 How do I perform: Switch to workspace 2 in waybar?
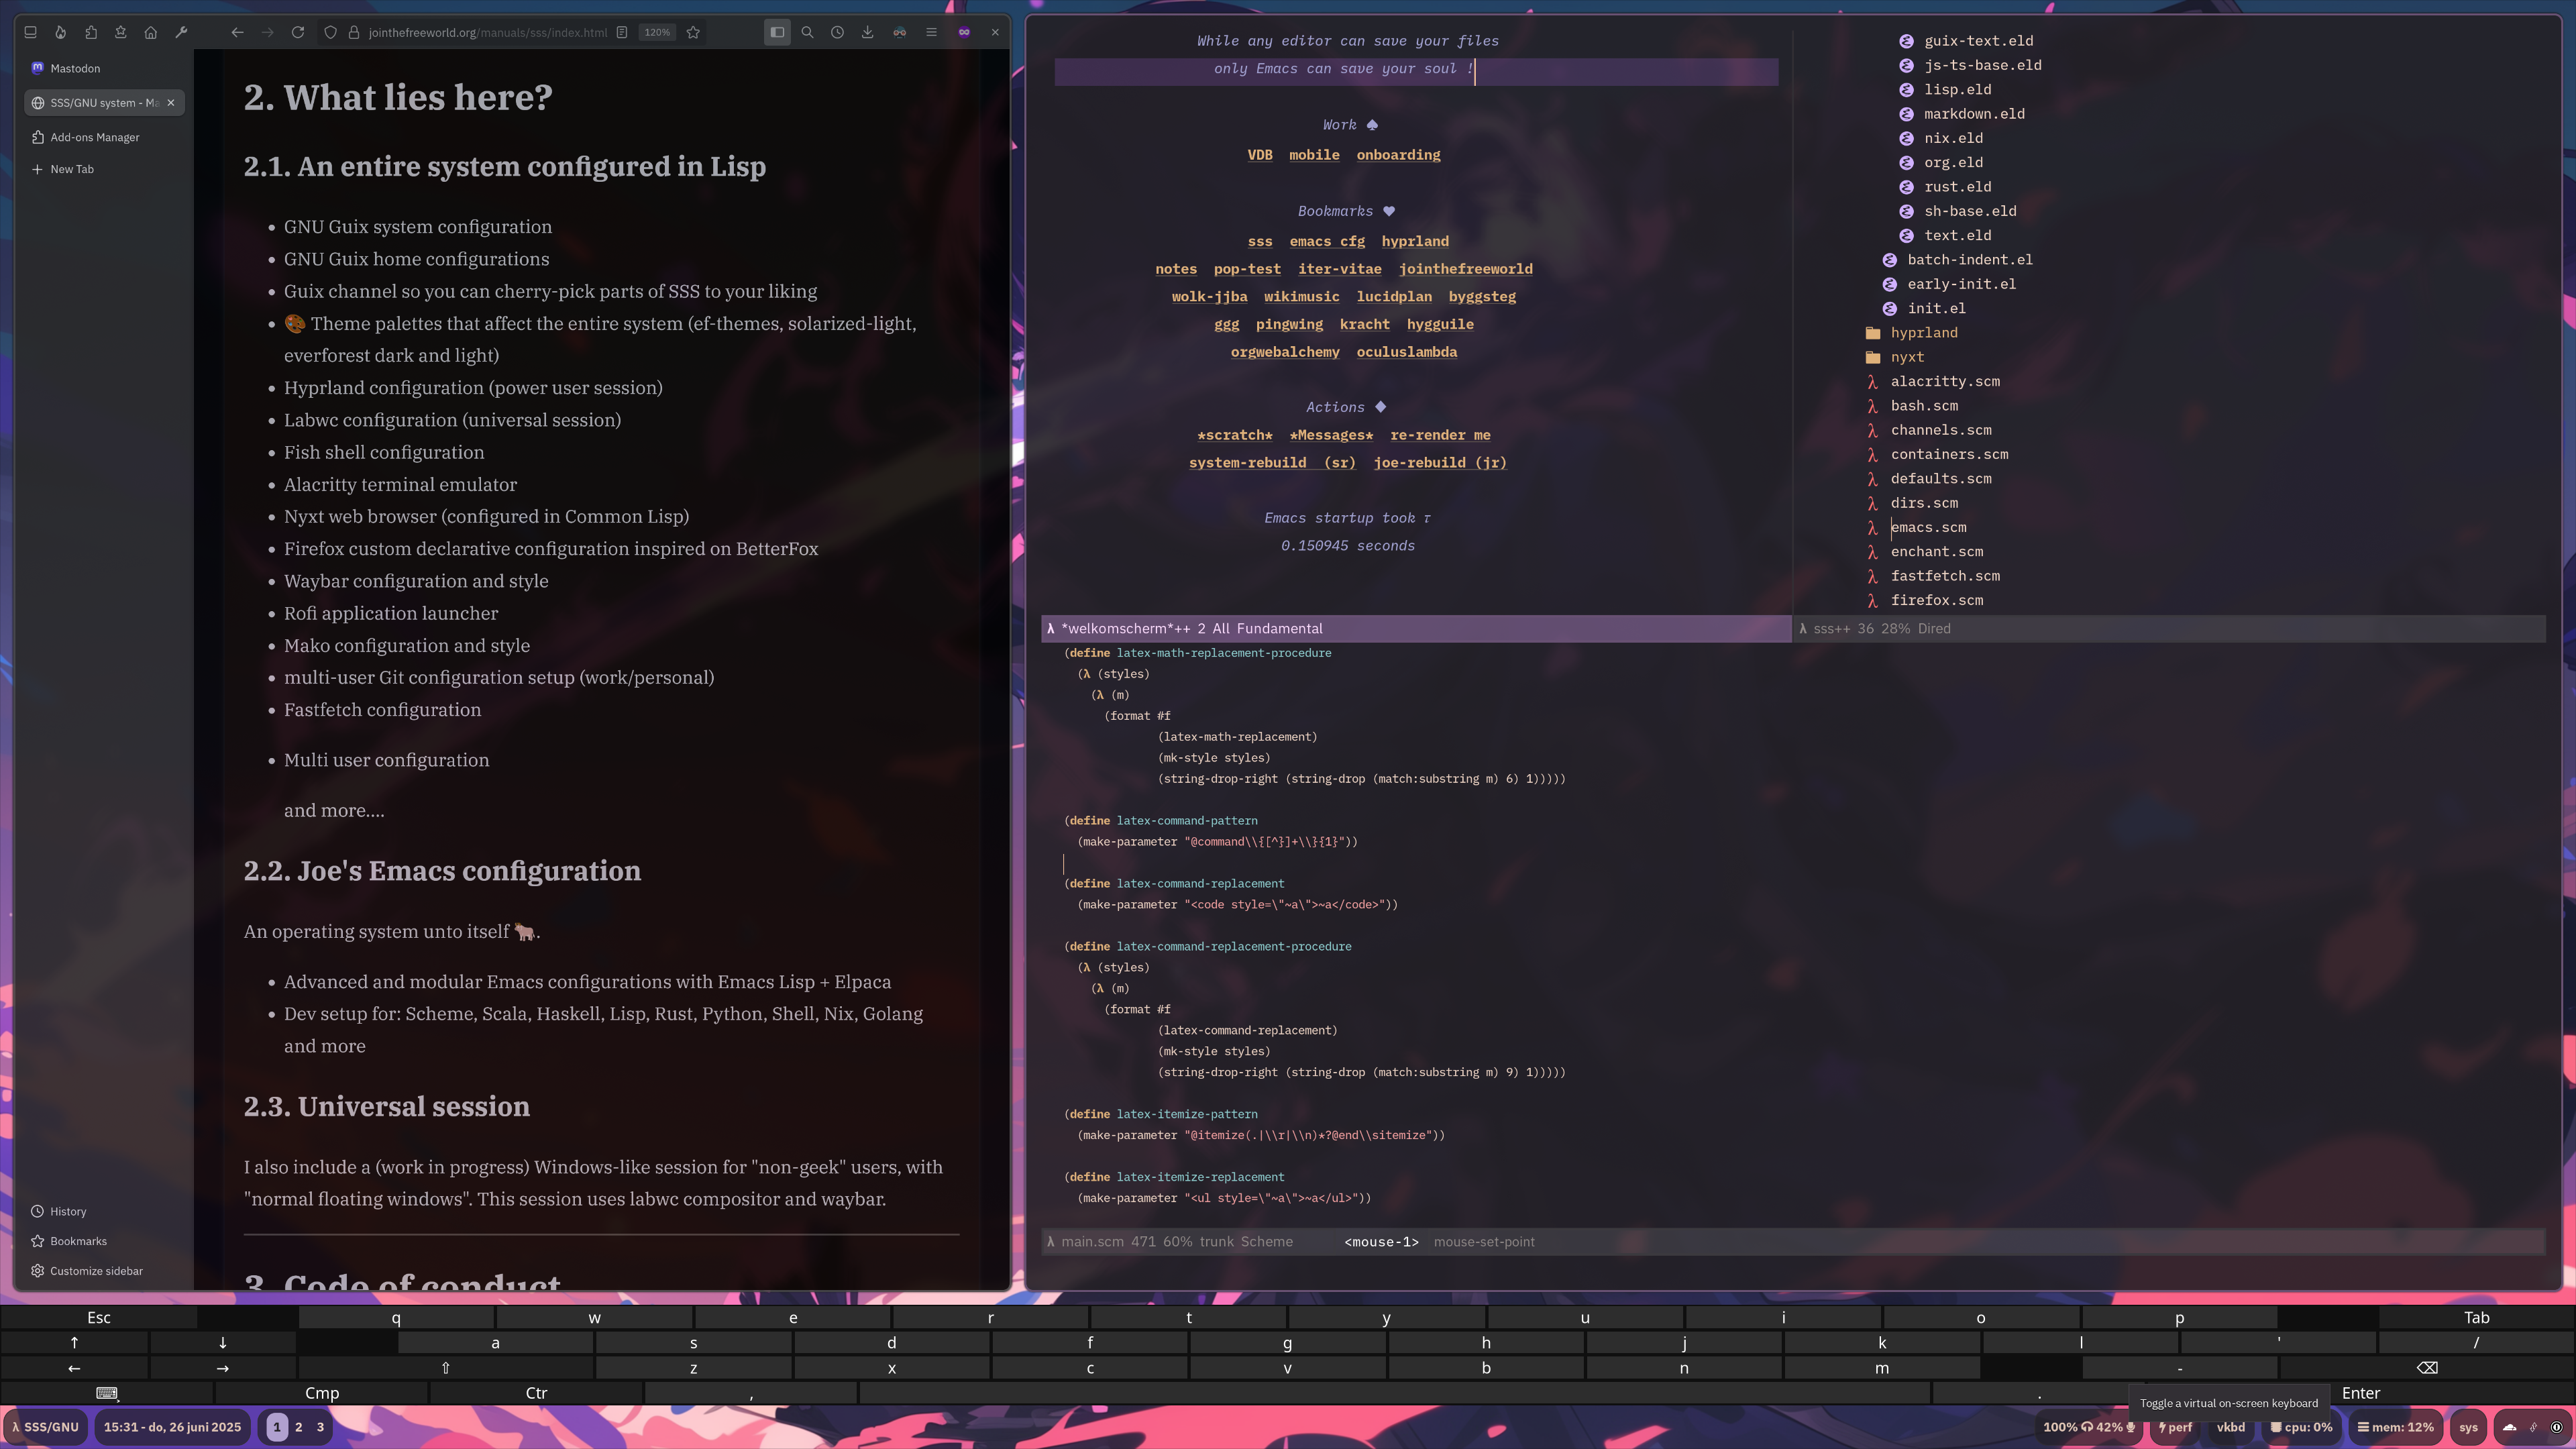(298, 1427)
